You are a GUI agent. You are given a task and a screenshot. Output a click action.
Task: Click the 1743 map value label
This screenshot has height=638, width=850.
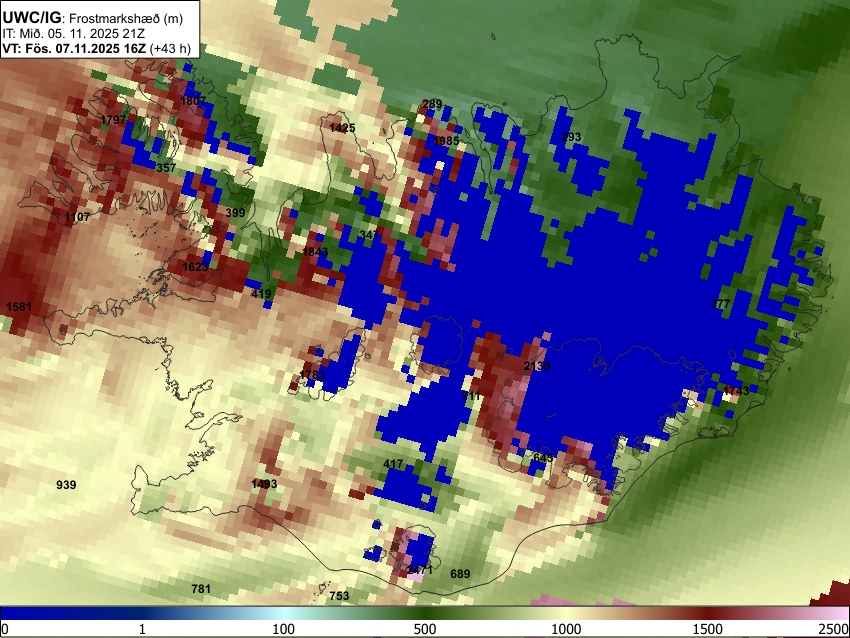coord(736,390)
